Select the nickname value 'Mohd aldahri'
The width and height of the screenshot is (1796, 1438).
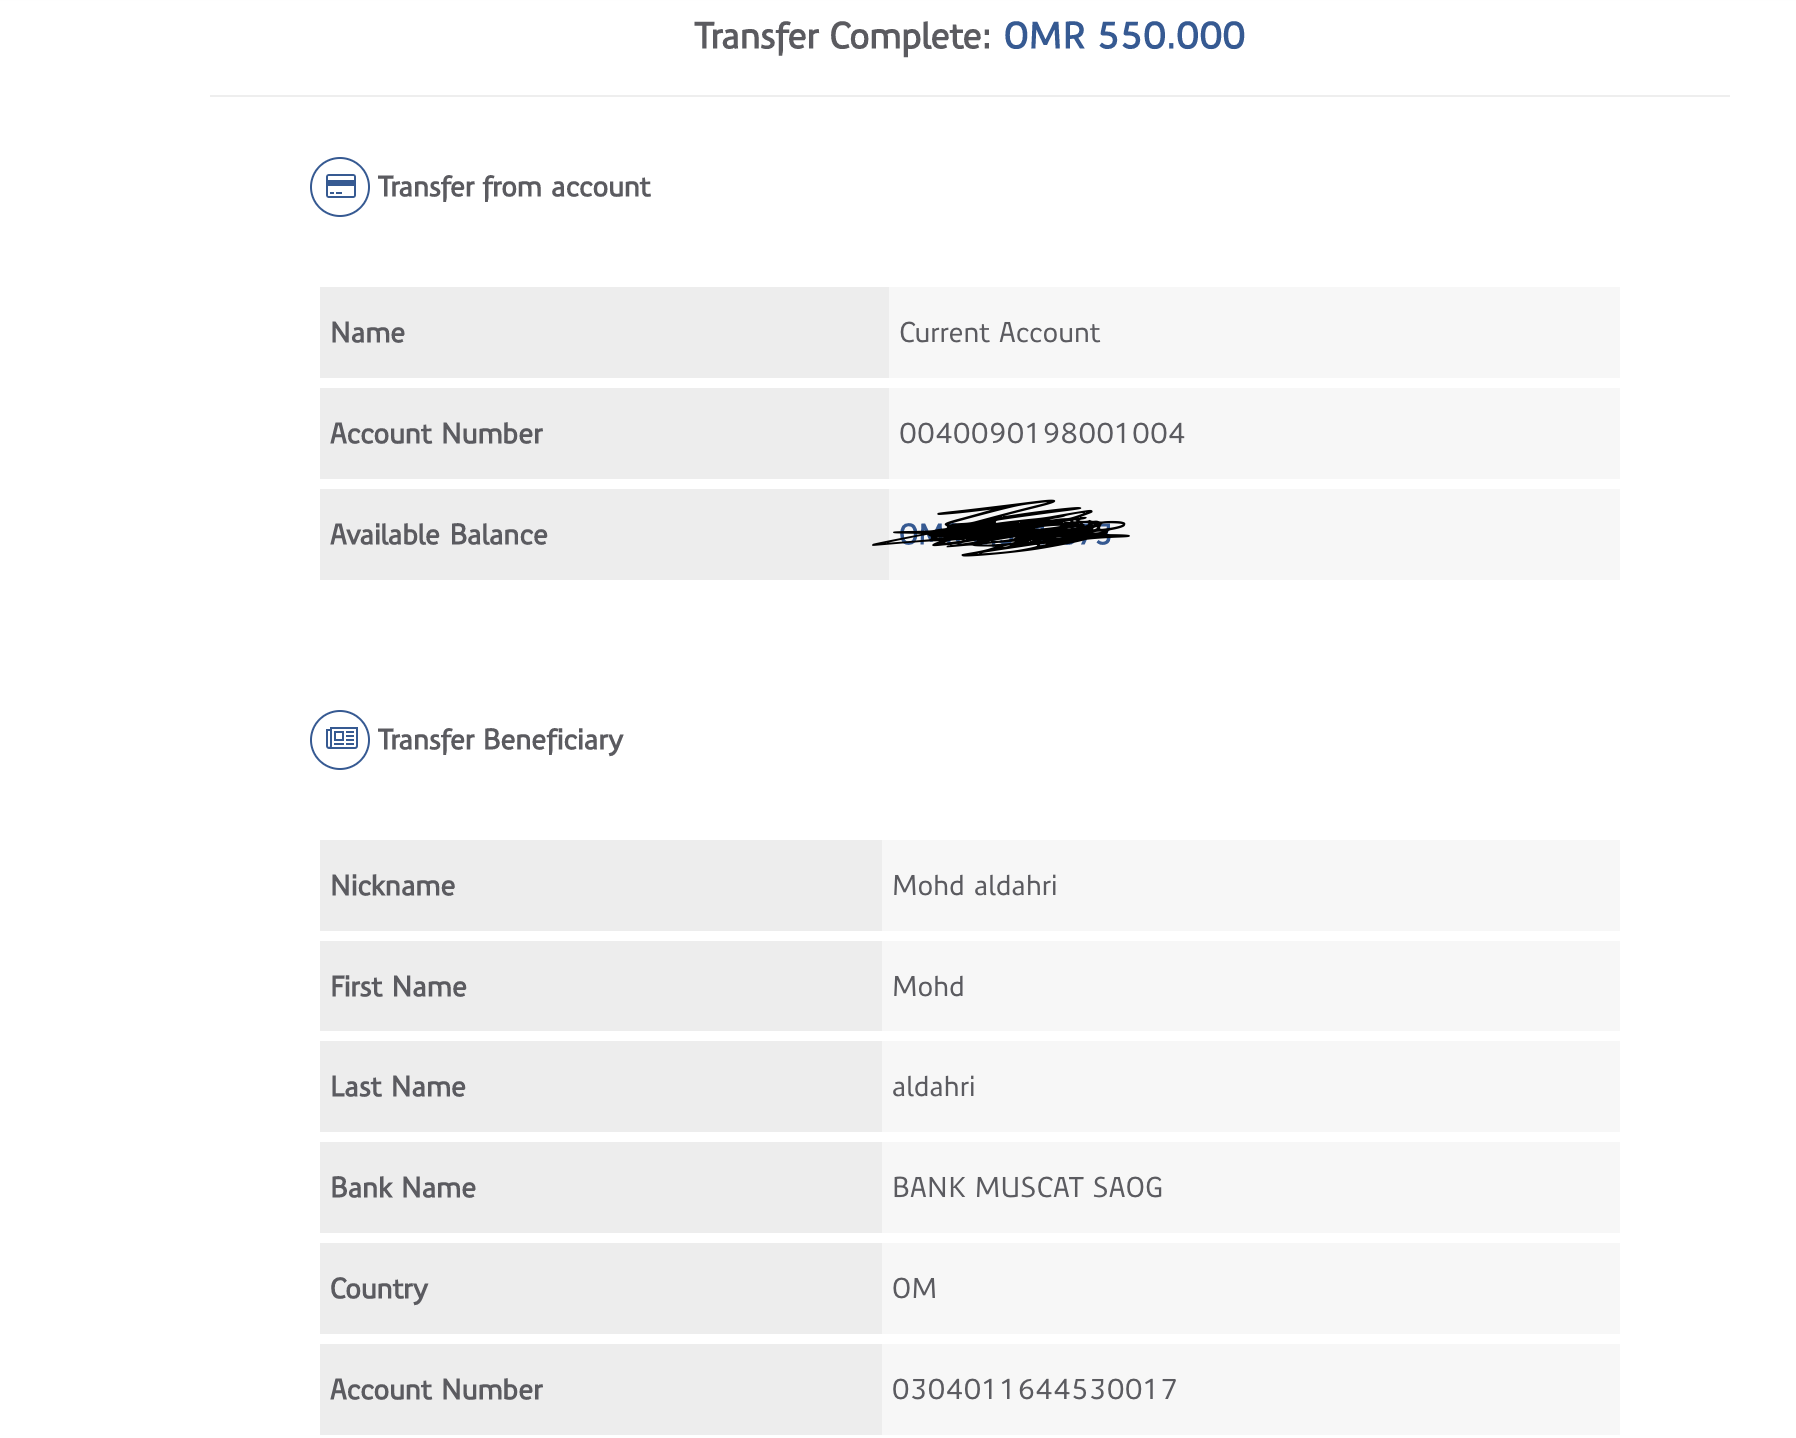974,886
